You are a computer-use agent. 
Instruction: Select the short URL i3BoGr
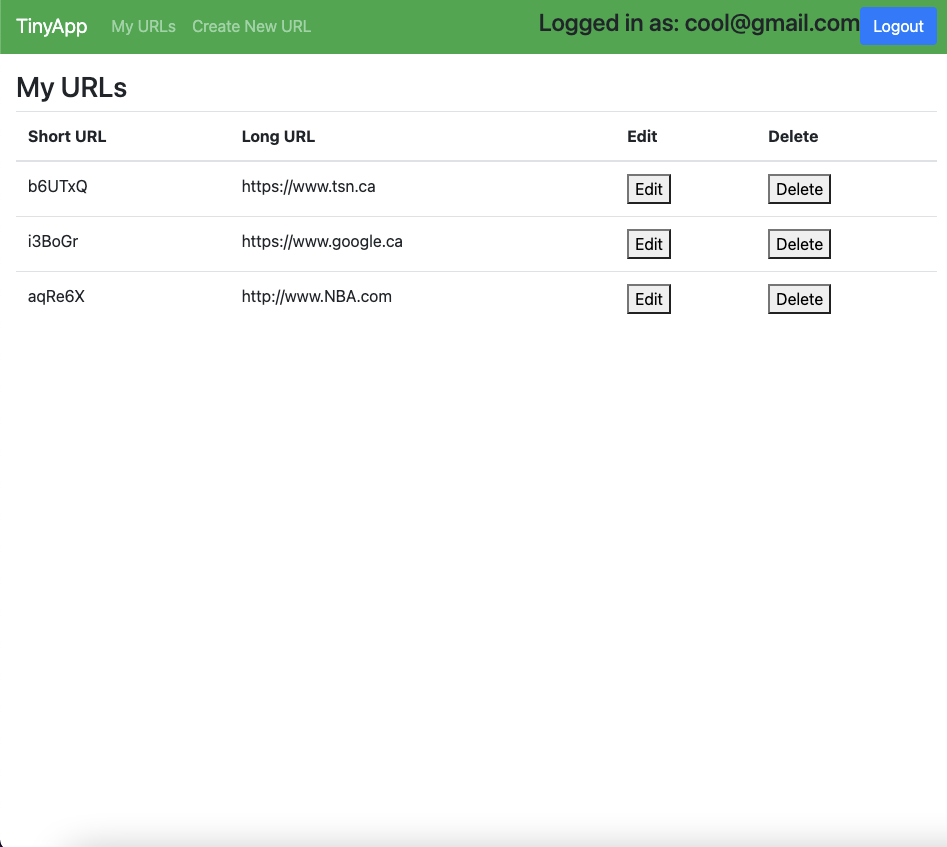click(x=52, y=241)
